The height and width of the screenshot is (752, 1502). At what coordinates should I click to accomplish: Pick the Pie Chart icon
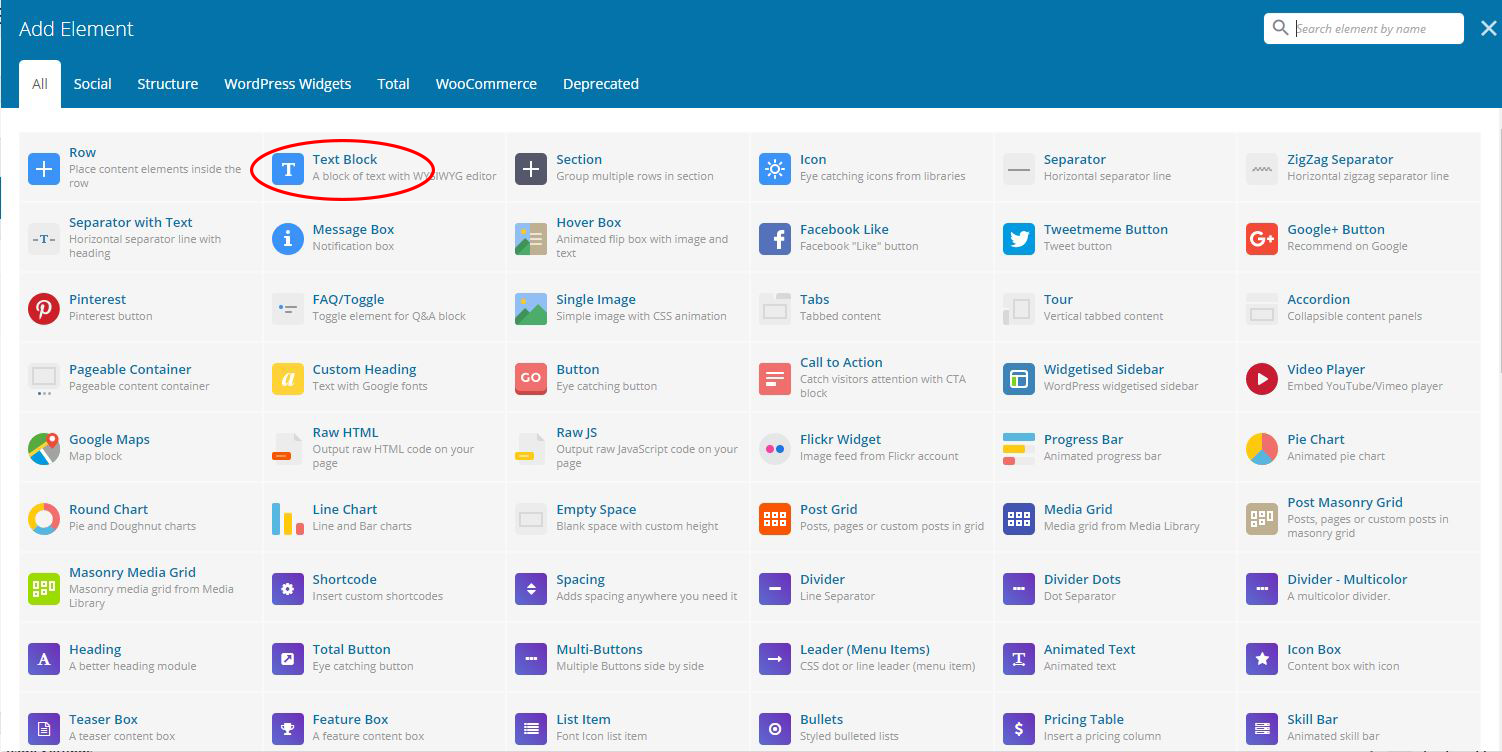1262,449
